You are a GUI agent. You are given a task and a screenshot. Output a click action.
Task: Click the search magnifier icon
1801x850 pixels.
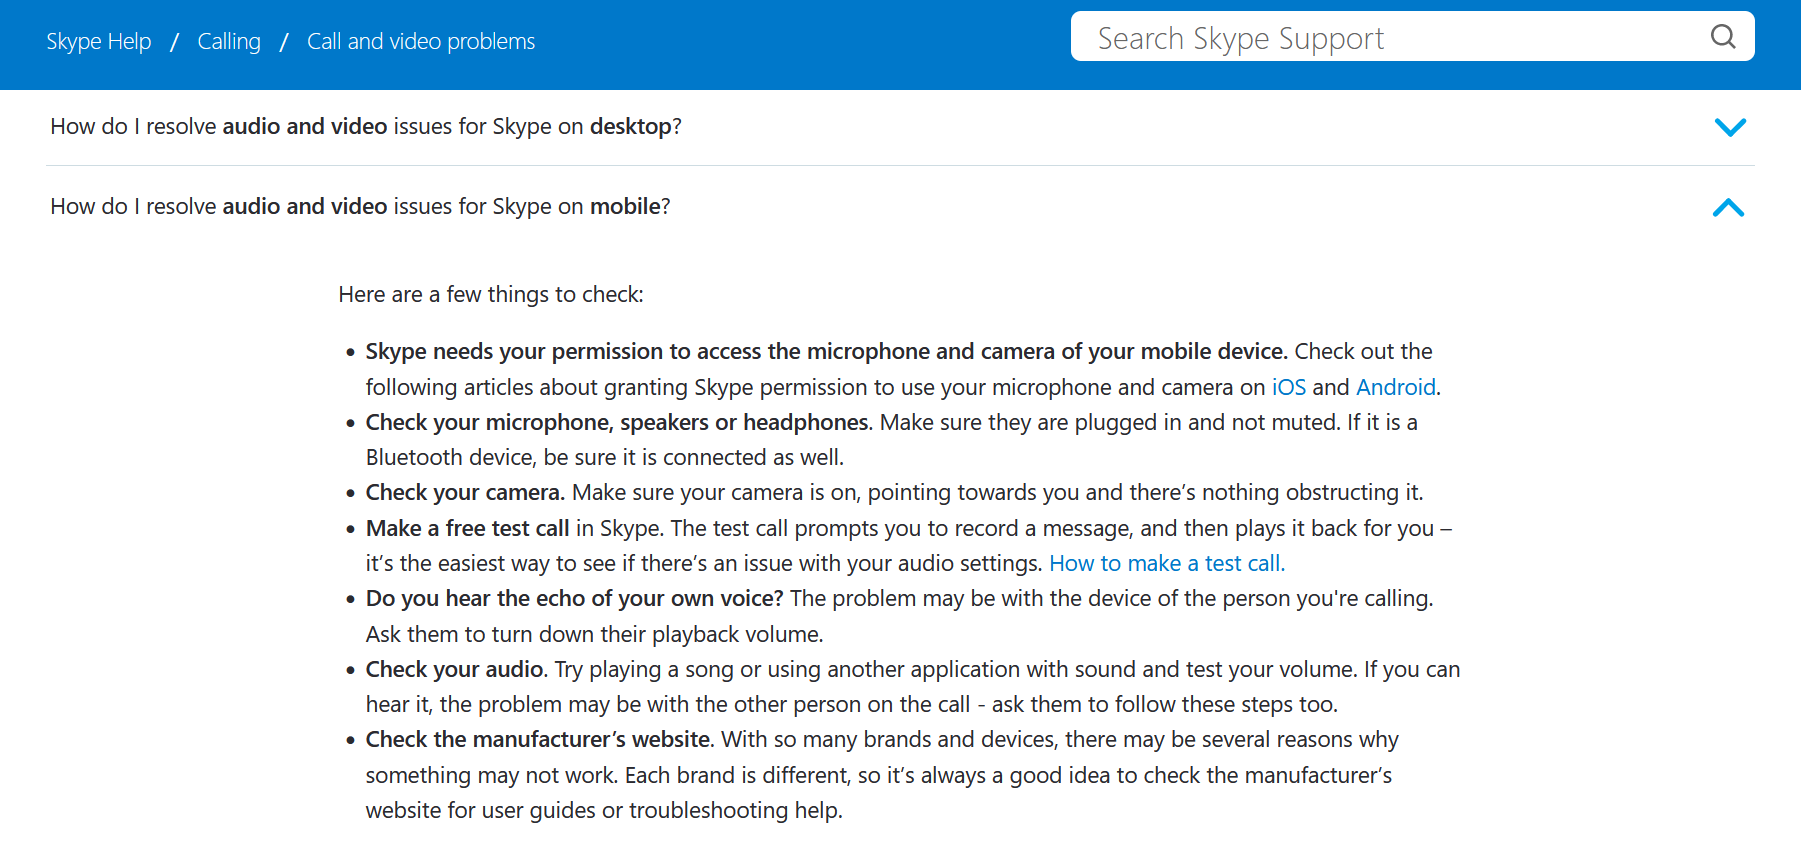(x=1723, y=37)
